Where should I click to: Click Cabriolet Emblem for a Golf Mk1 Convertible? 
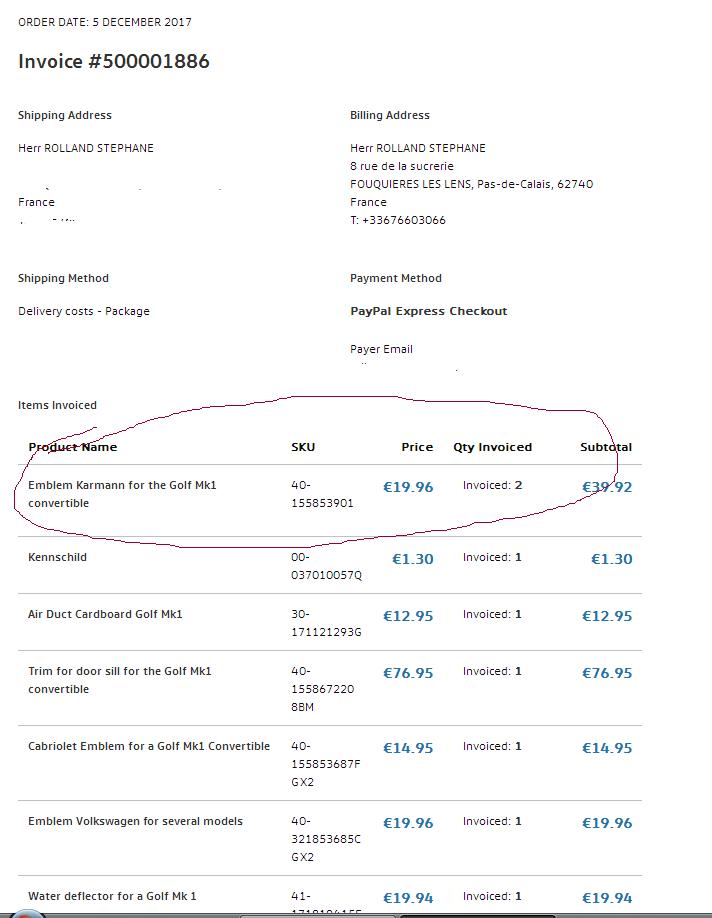click(149, 746)
